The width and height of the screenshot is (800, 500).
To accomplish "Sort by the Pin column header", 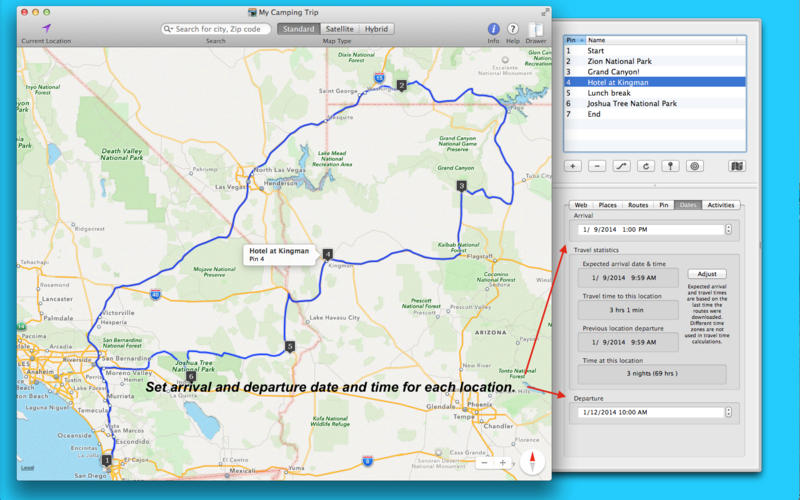I will tap(574, 40).
